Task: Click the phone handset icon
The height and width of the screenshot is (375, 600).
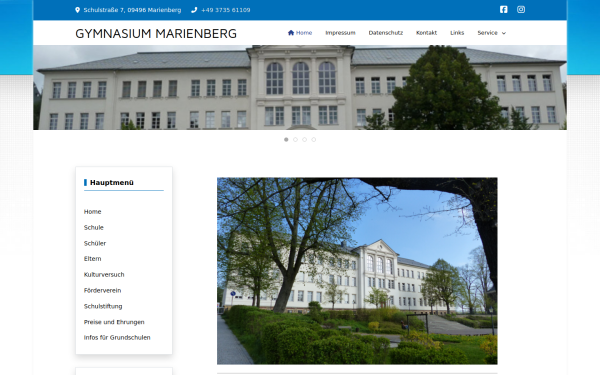Action: (x=194, y=10)
